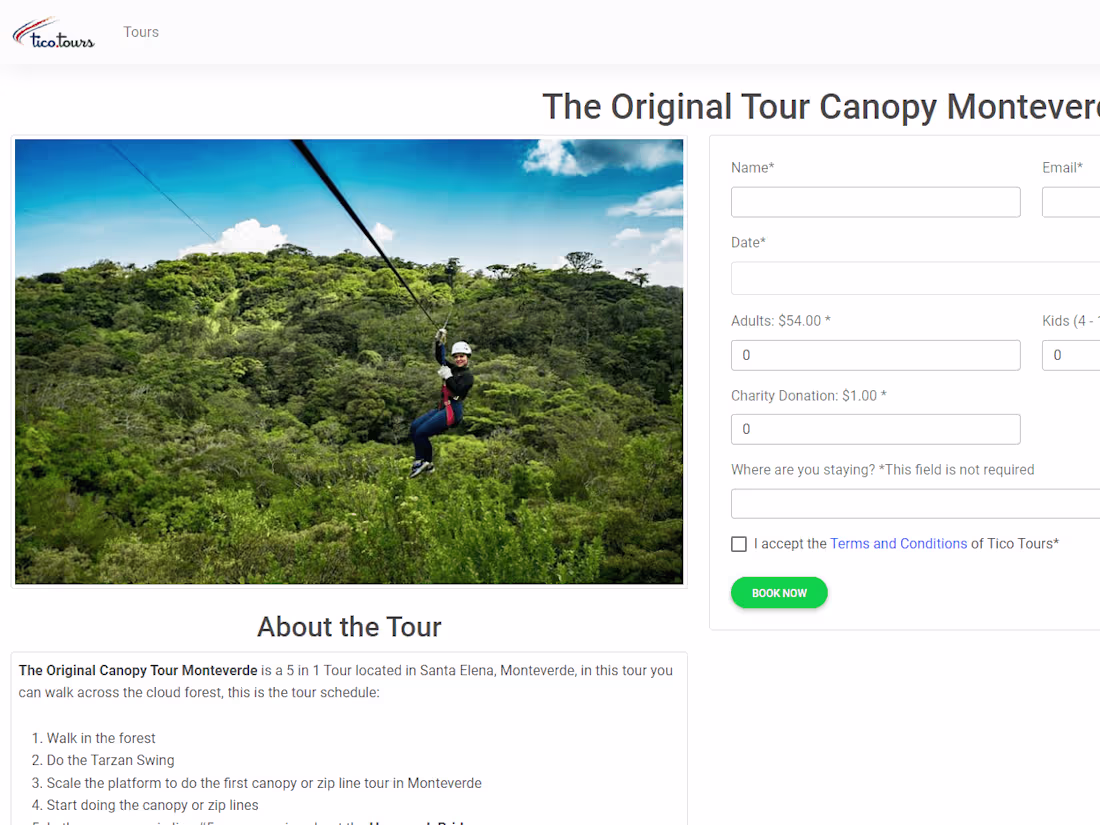Image resolution: width=1100 pixels, height=825 pixels.
Task: Click the tico tours logo
Action: 53,32
